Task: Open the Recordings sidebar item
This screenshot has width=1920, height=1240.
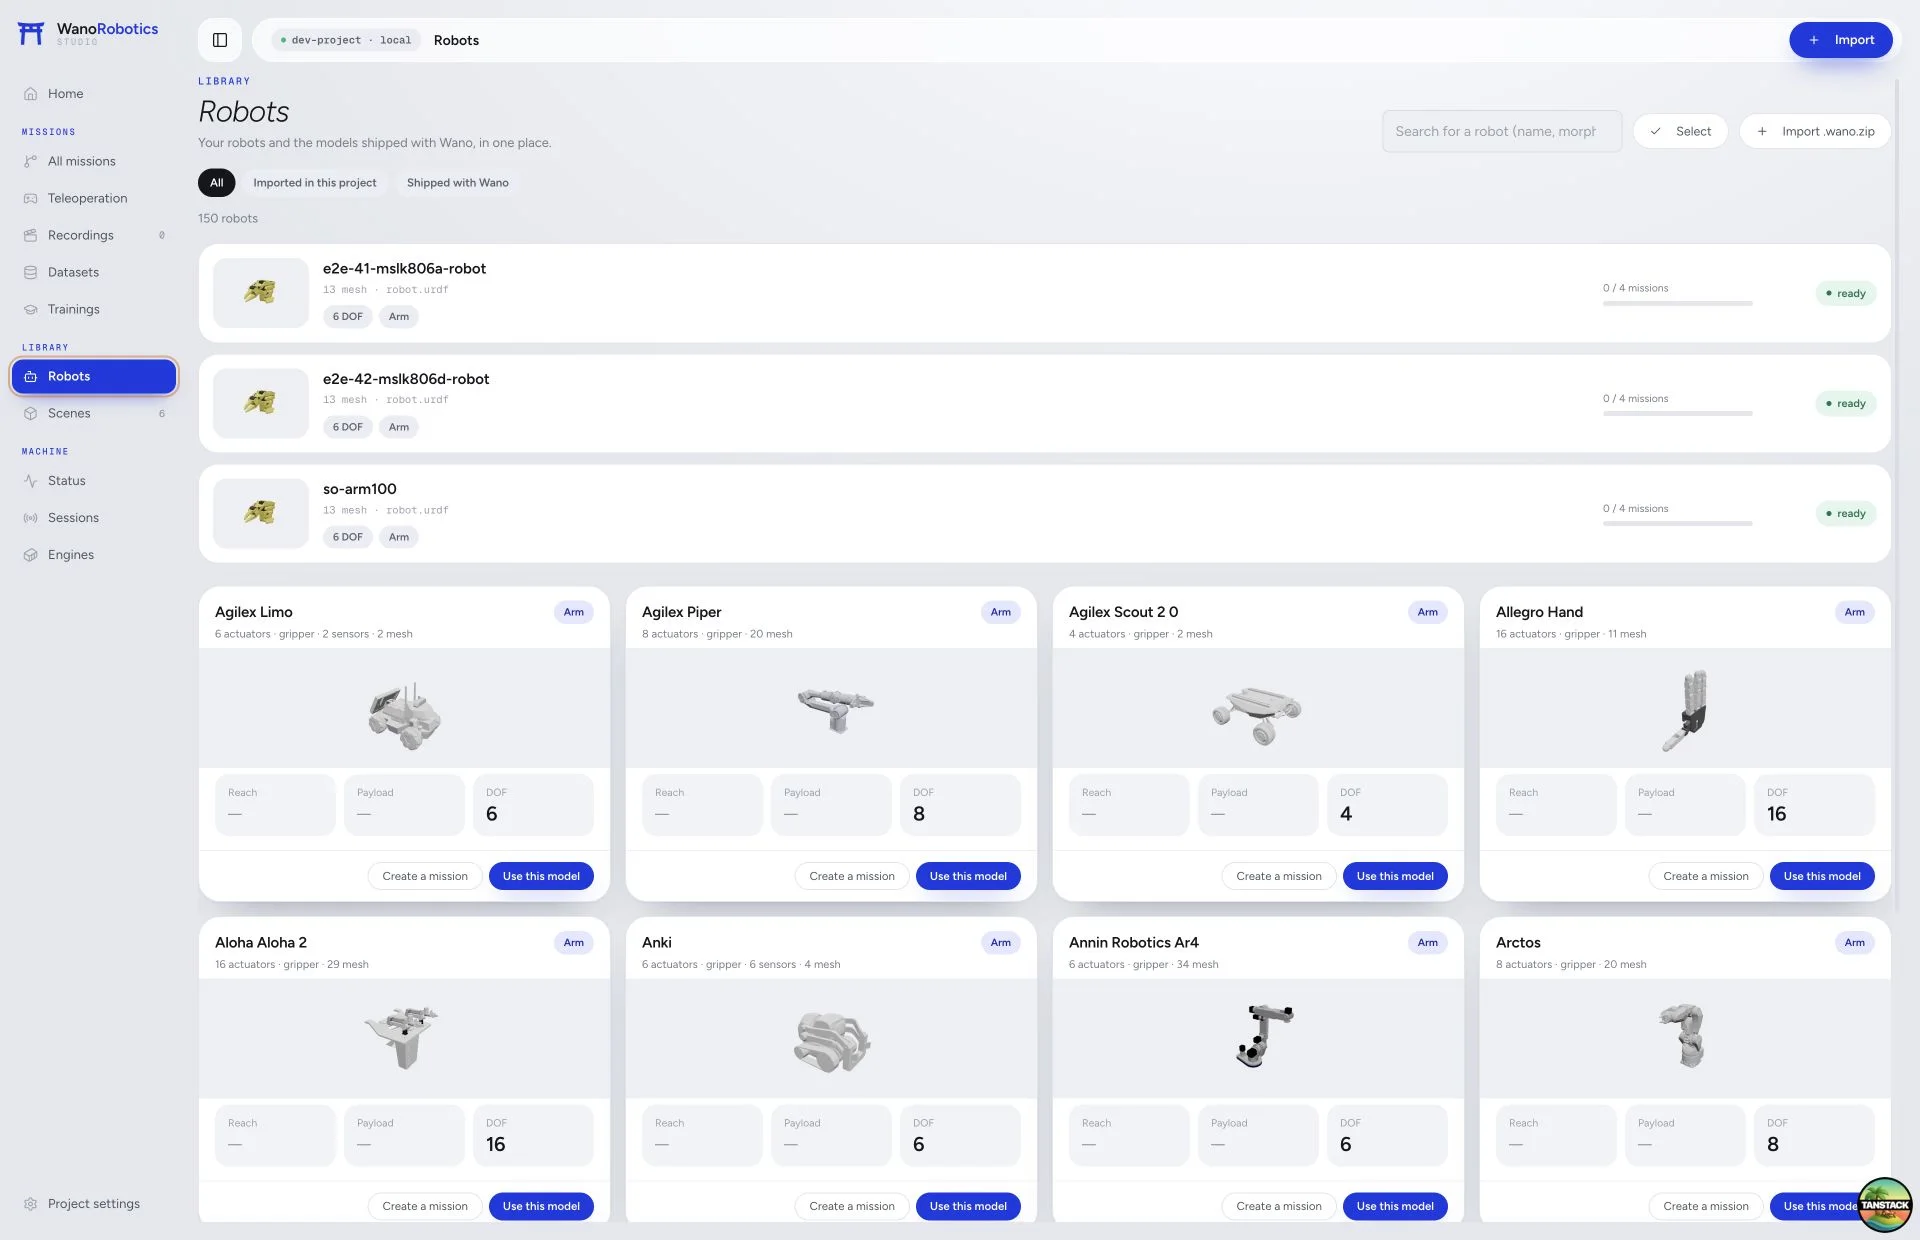Action: coord(94,235)
